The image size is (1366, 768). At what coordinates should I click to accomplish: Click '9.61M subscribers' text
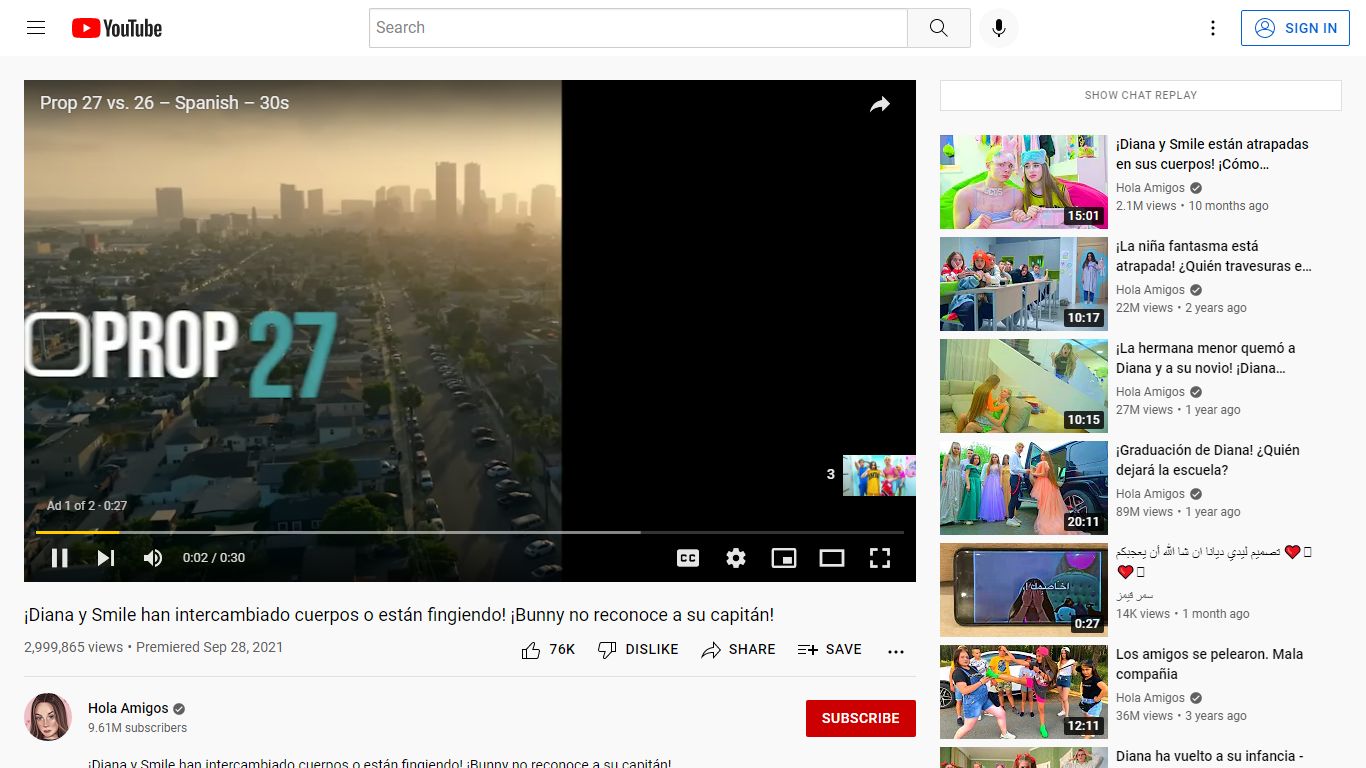coord(138,728)
